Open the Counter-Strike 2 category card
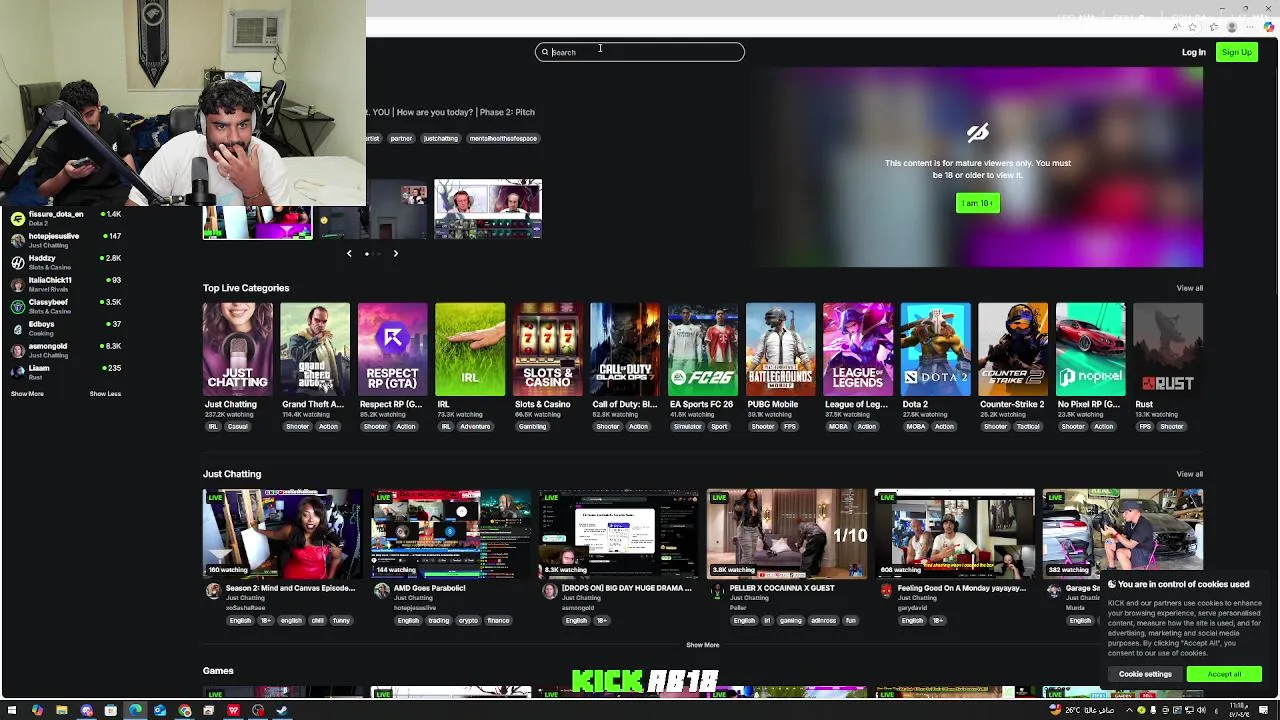The height and width of the screenshot is (720, 1280). click(1013, 349)
